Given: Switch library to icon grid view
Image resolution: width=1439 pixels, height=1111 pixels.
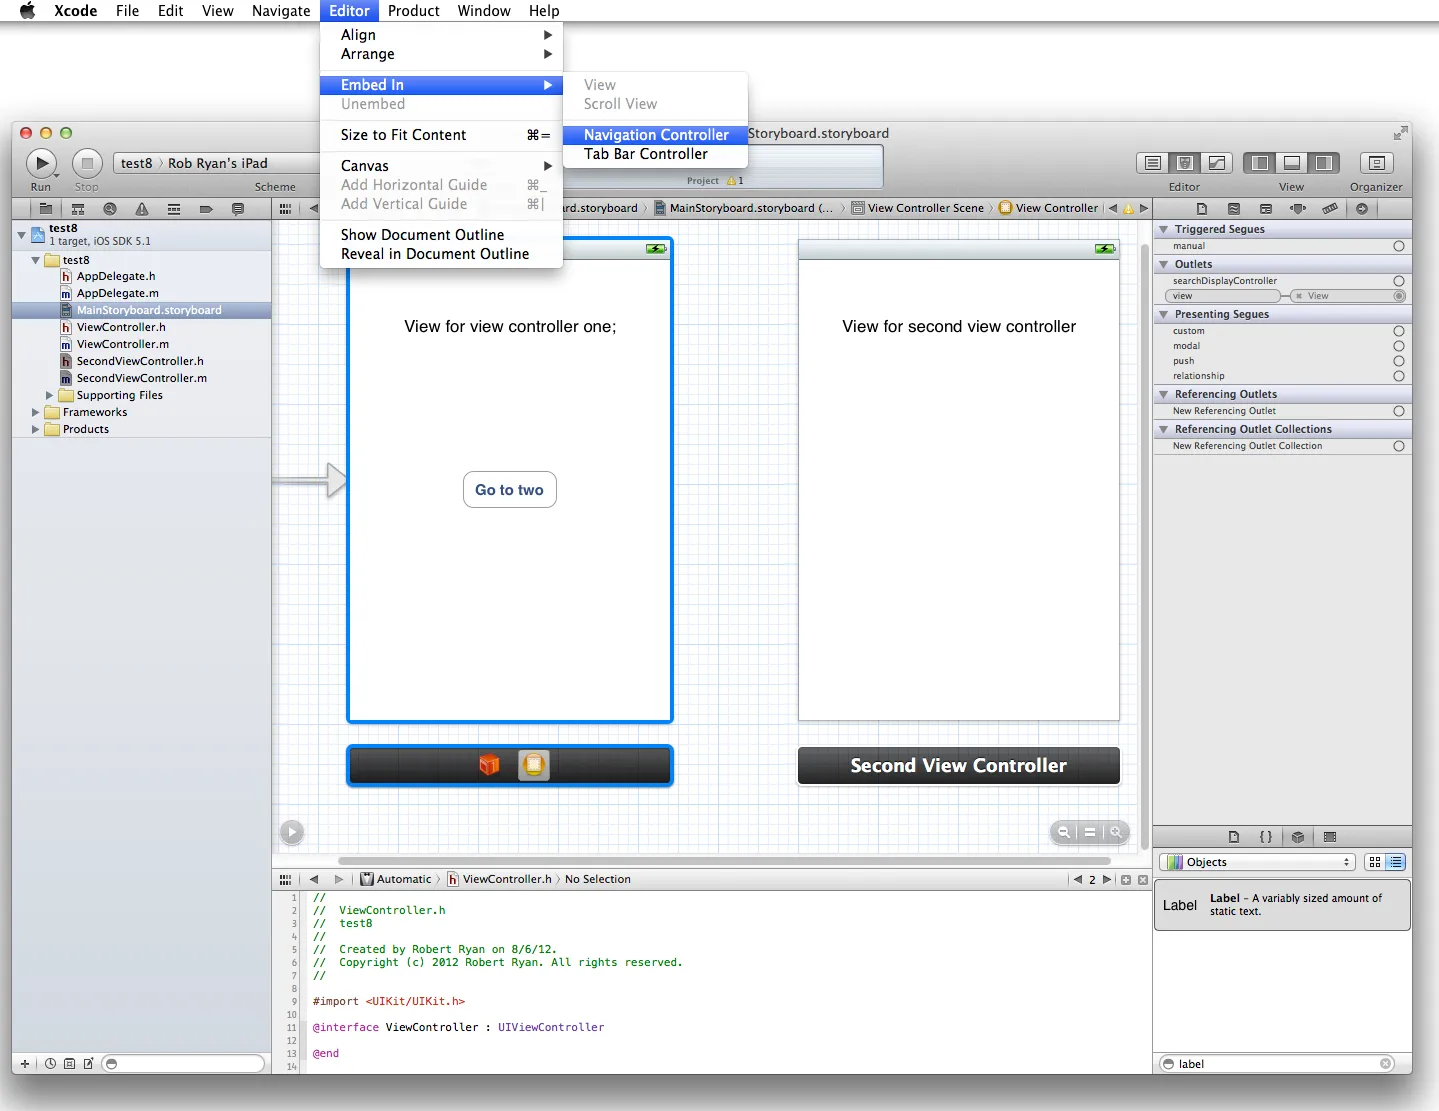Looking at the screenshot, I should 1375,862.
